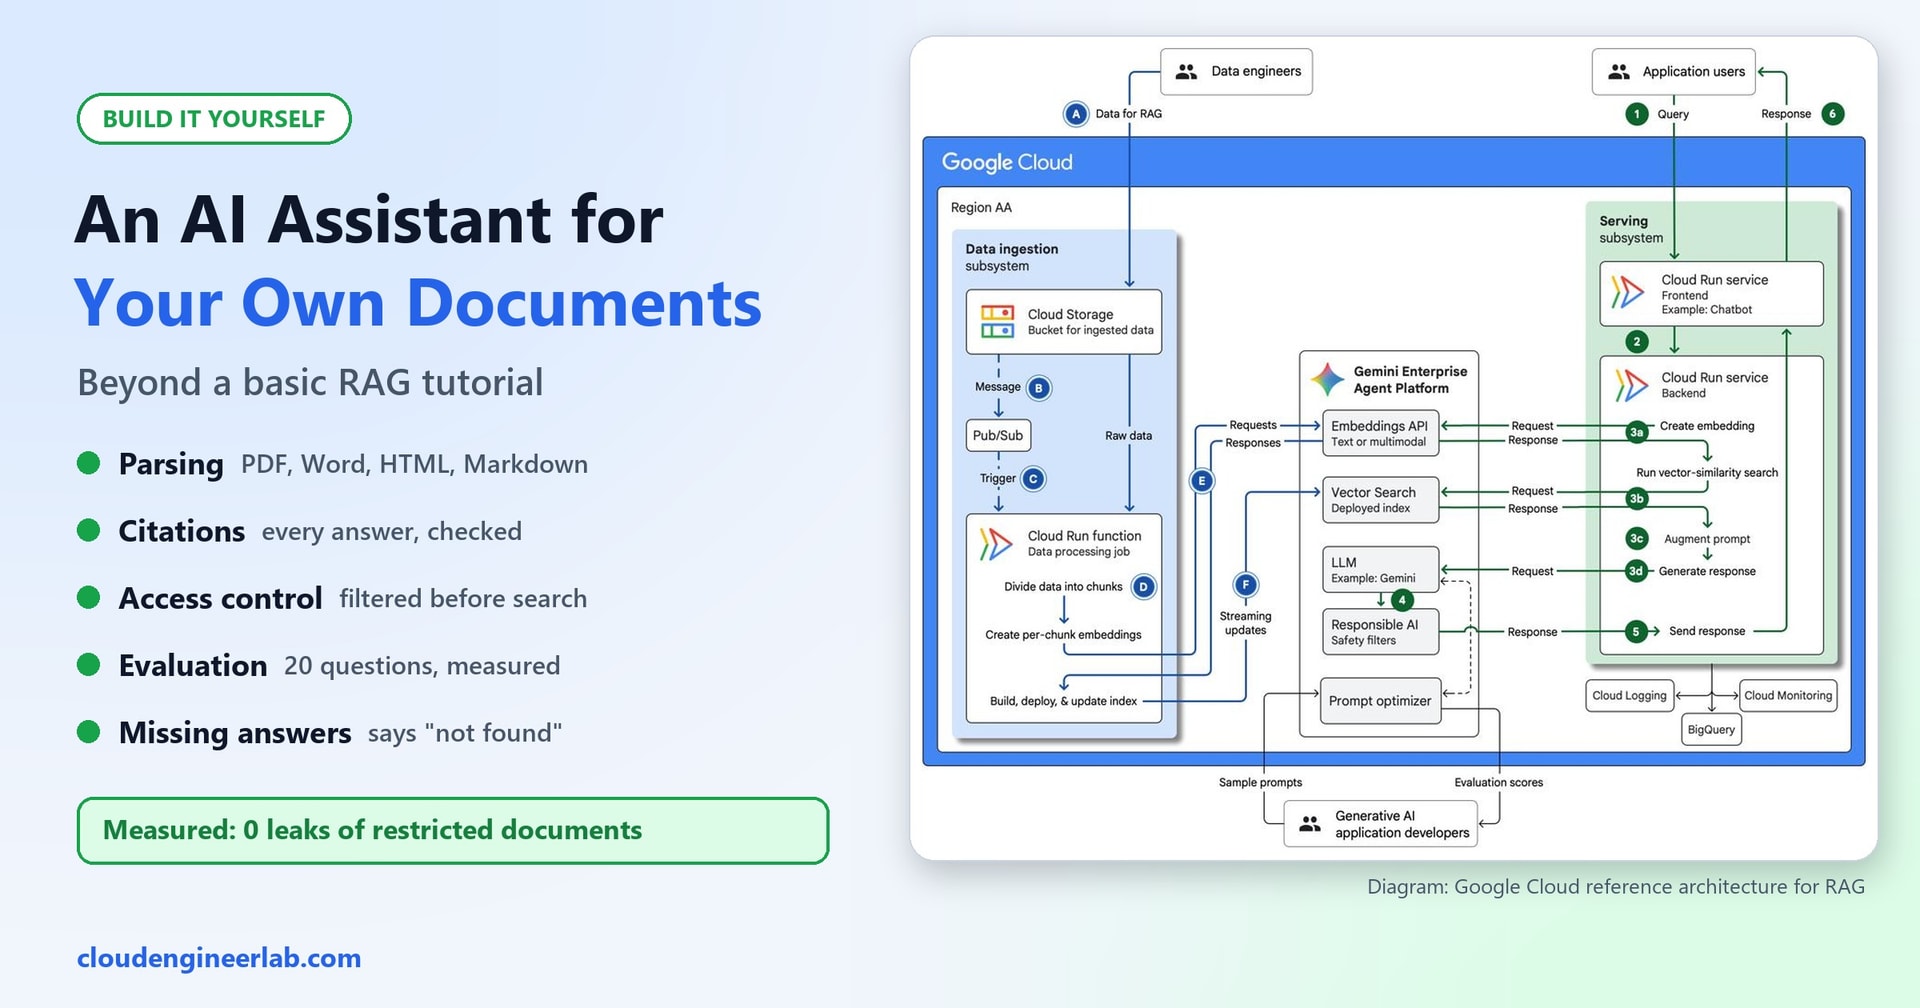Click the diagram caption about reference architecture
This screenshot has width=1920, height=1008.
[1615, 887]
